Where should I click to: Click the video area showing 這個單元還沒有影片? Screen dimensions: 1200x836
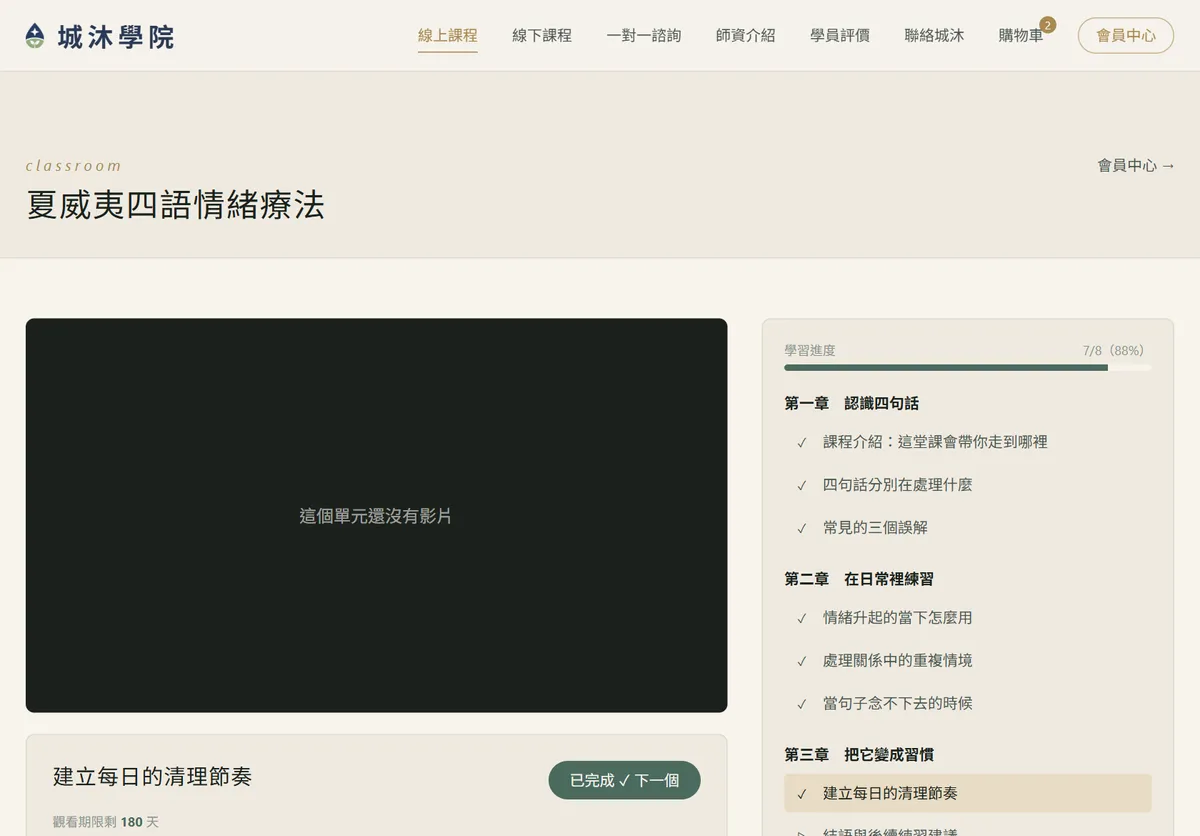point(376,515)
